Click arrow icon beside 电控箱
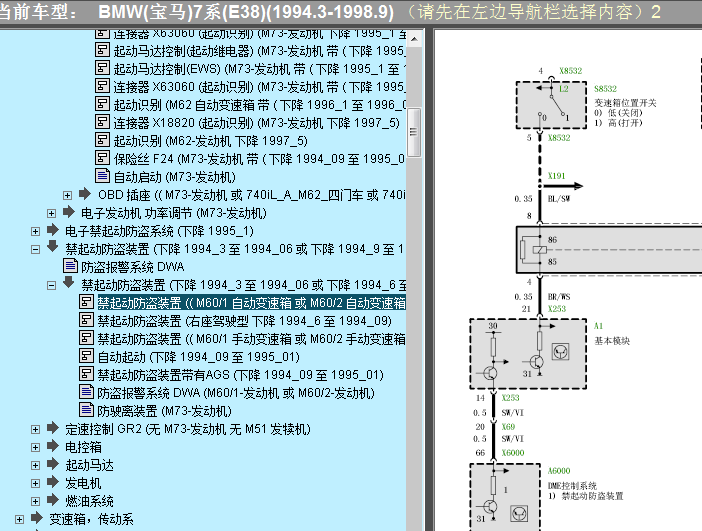 [x=53, y=445]
